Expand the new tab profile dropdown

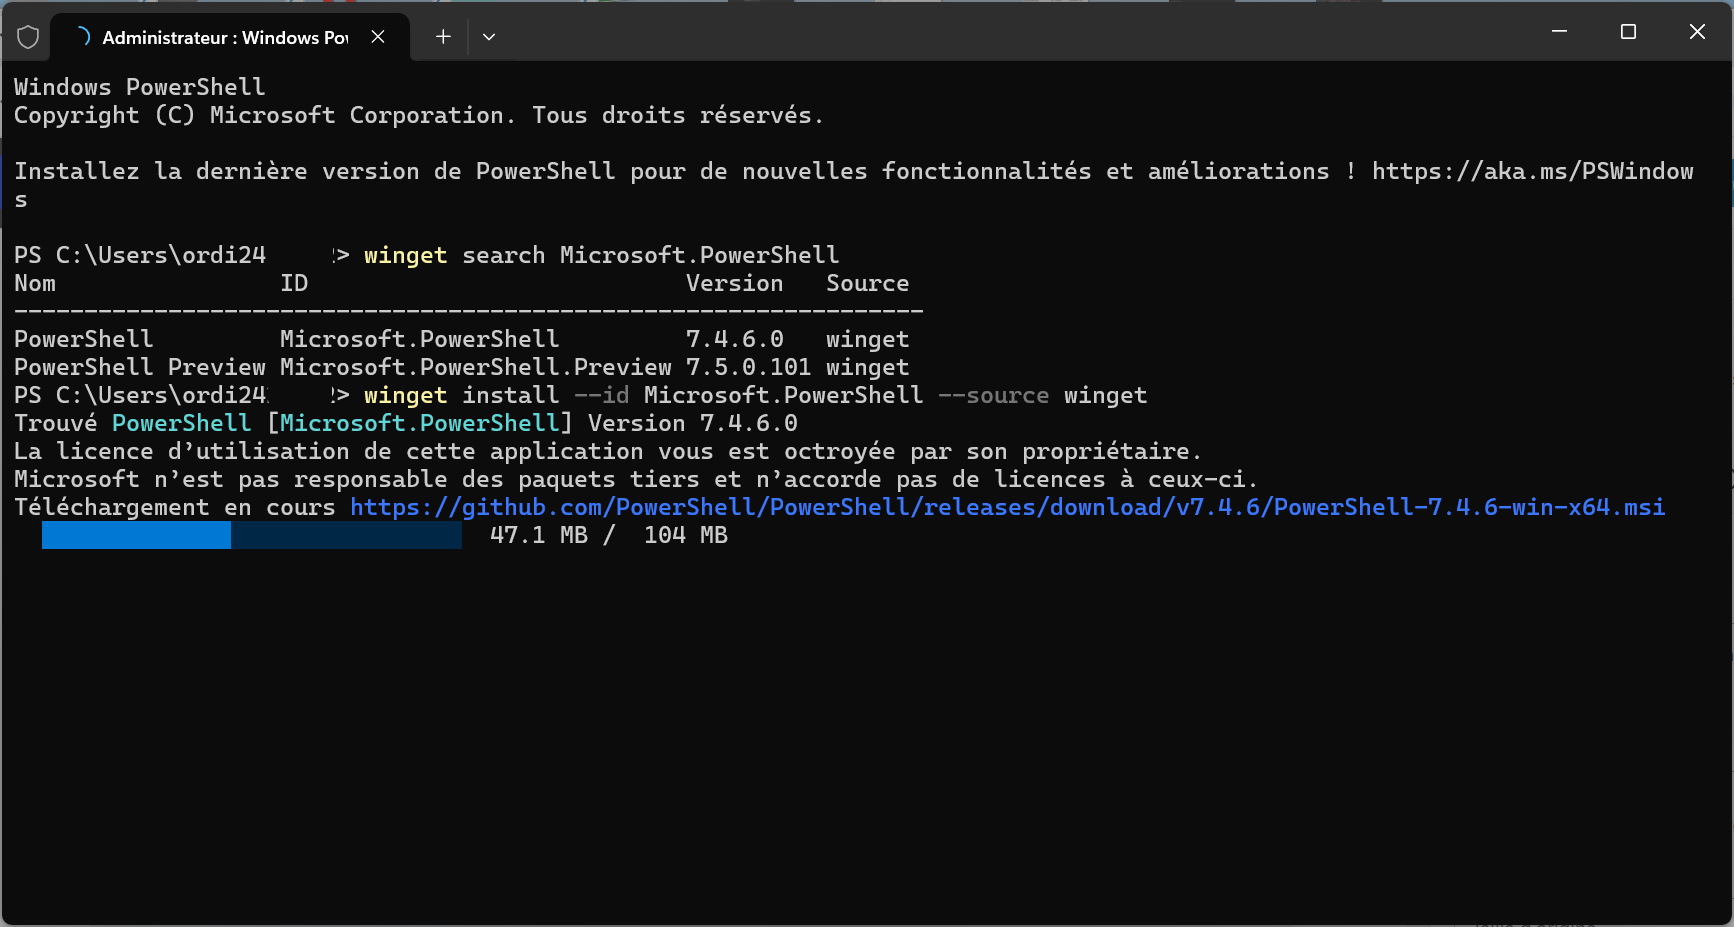pyautogui.click(x=489, y=37)
